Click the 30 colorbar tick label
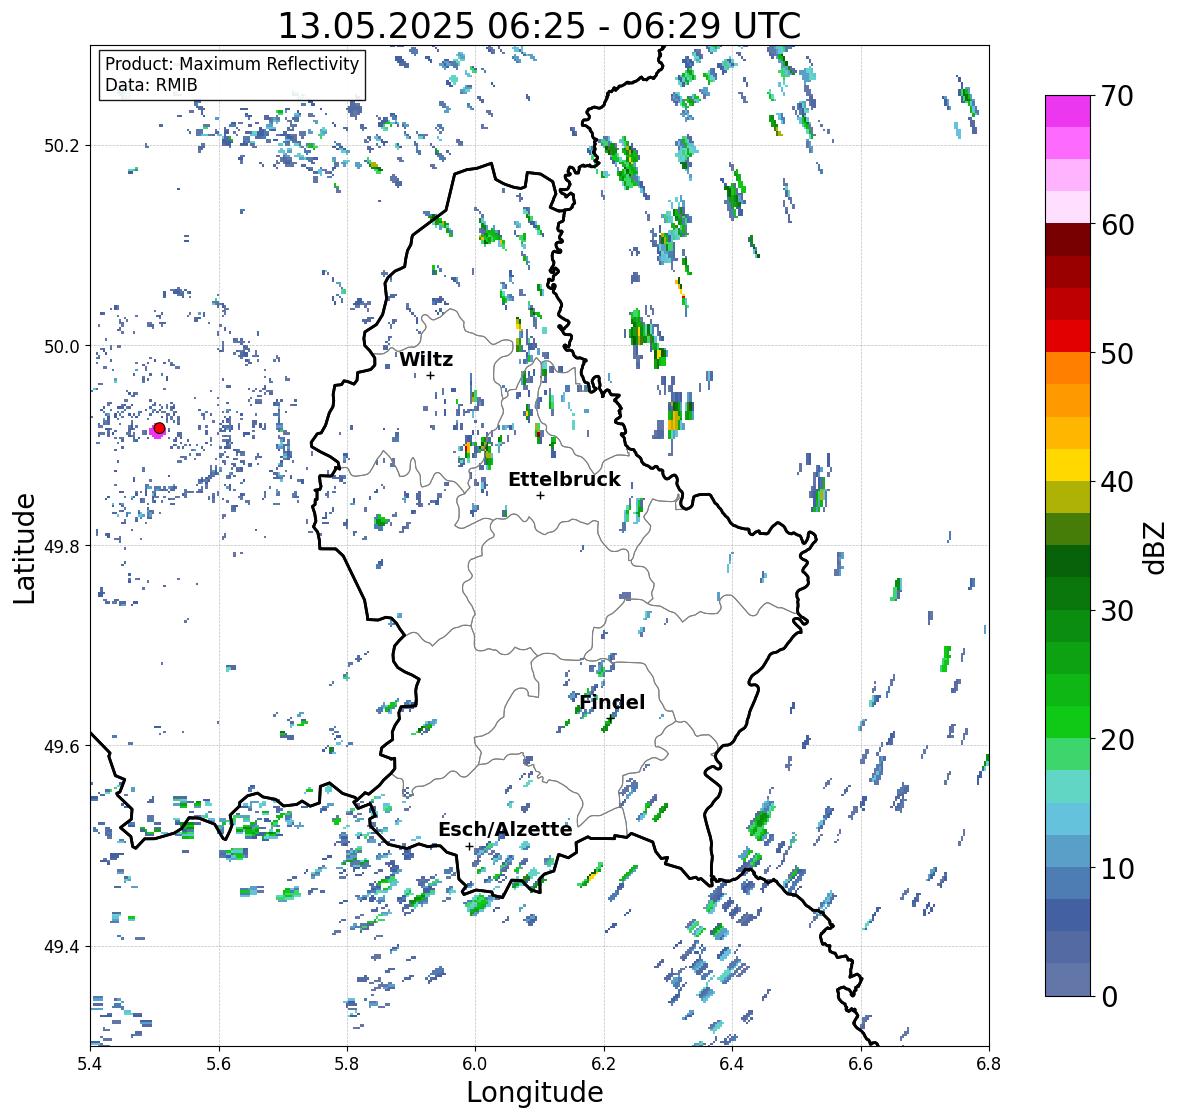This screenshot has width=1179, height=1117. [1117, 611]
